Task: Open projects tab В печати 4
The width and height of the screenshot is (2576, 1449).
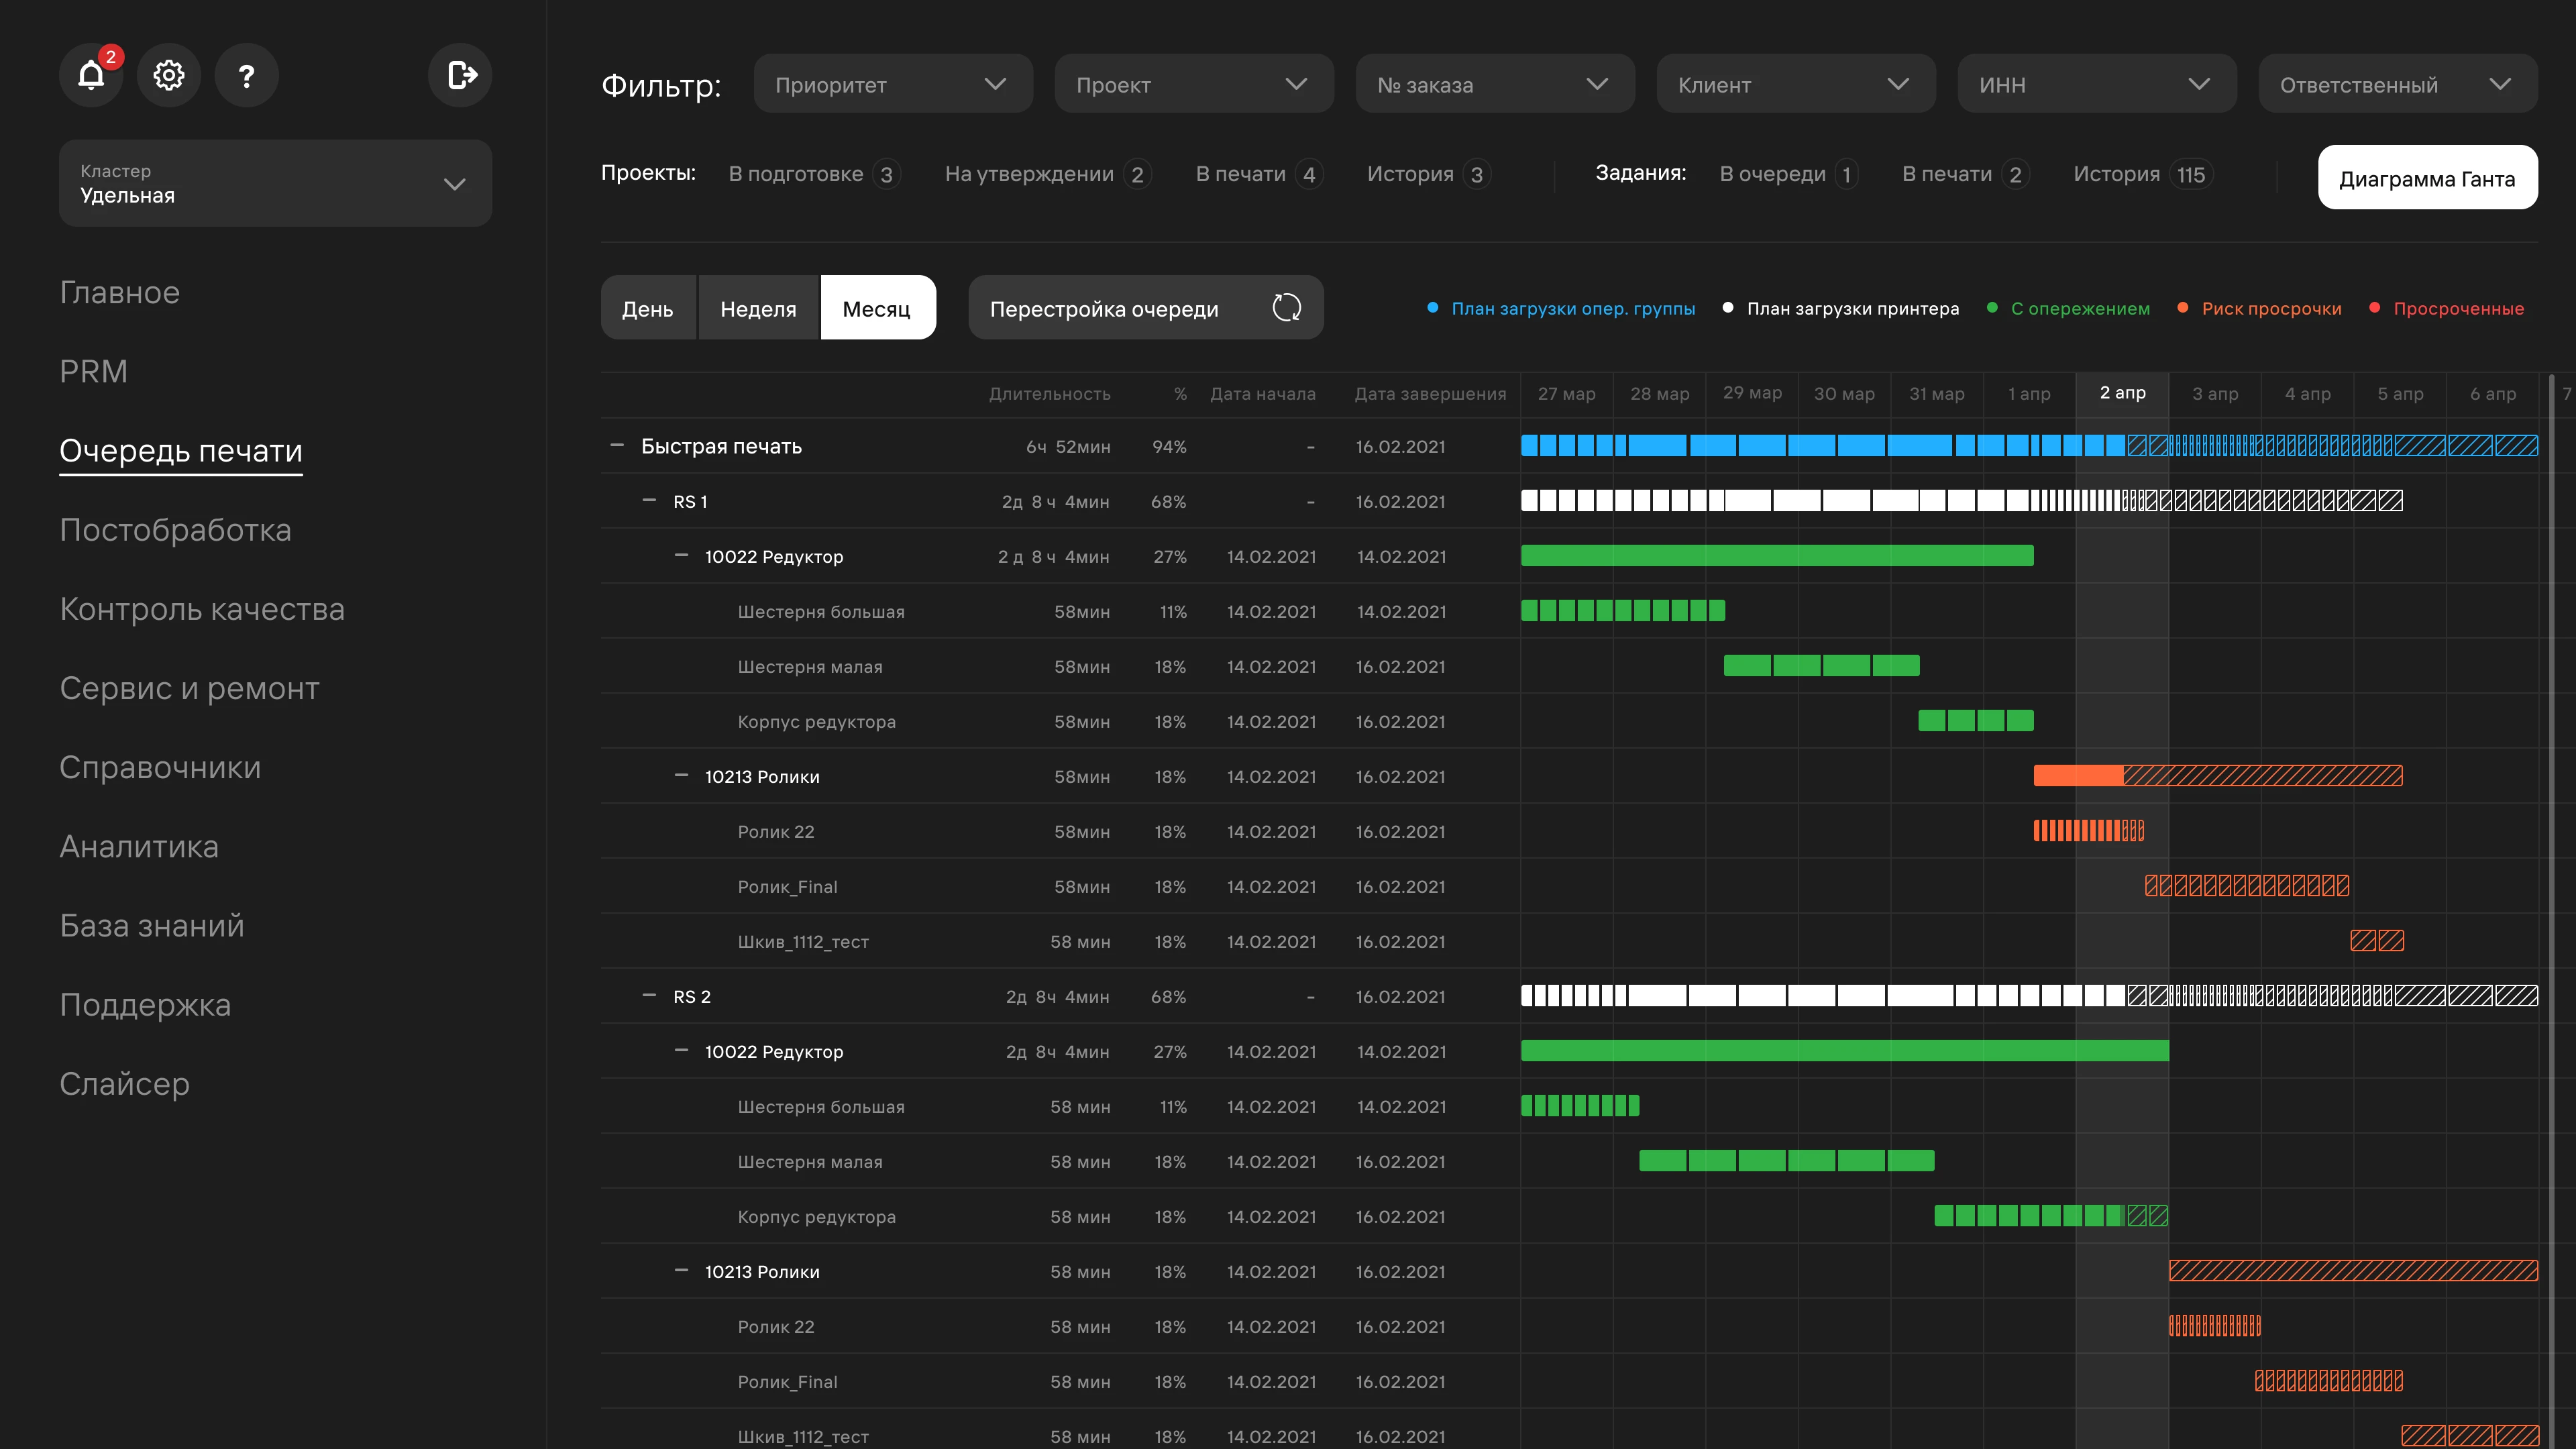Action: [1260, 174]
